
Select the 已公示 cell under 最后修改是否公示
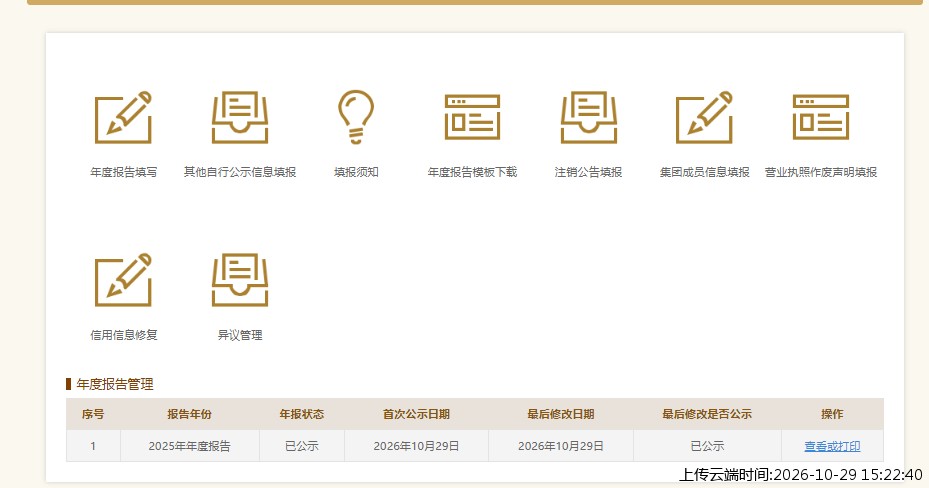[x=707, y=446]
